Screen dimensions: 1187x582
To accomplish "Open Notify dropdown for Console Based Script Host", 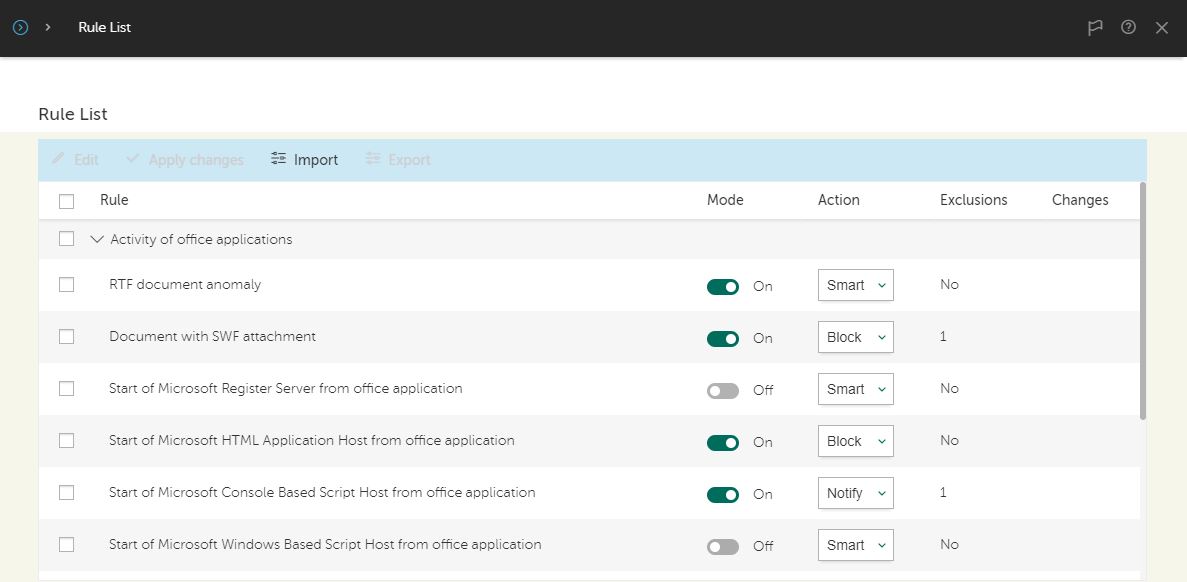I will click(855, 493).
